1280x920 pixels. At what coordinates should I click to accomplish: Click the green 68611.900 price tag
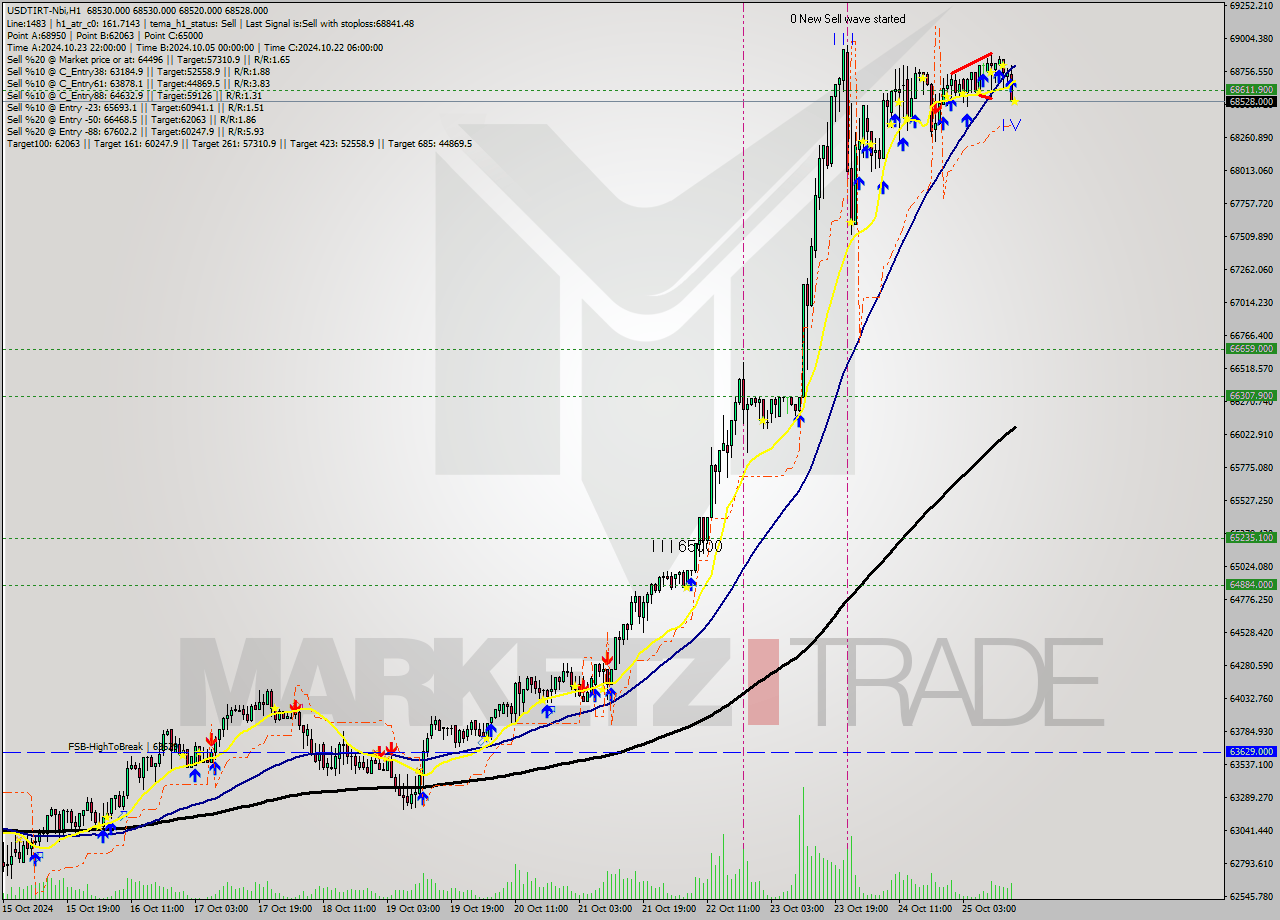click(1251, 90)
